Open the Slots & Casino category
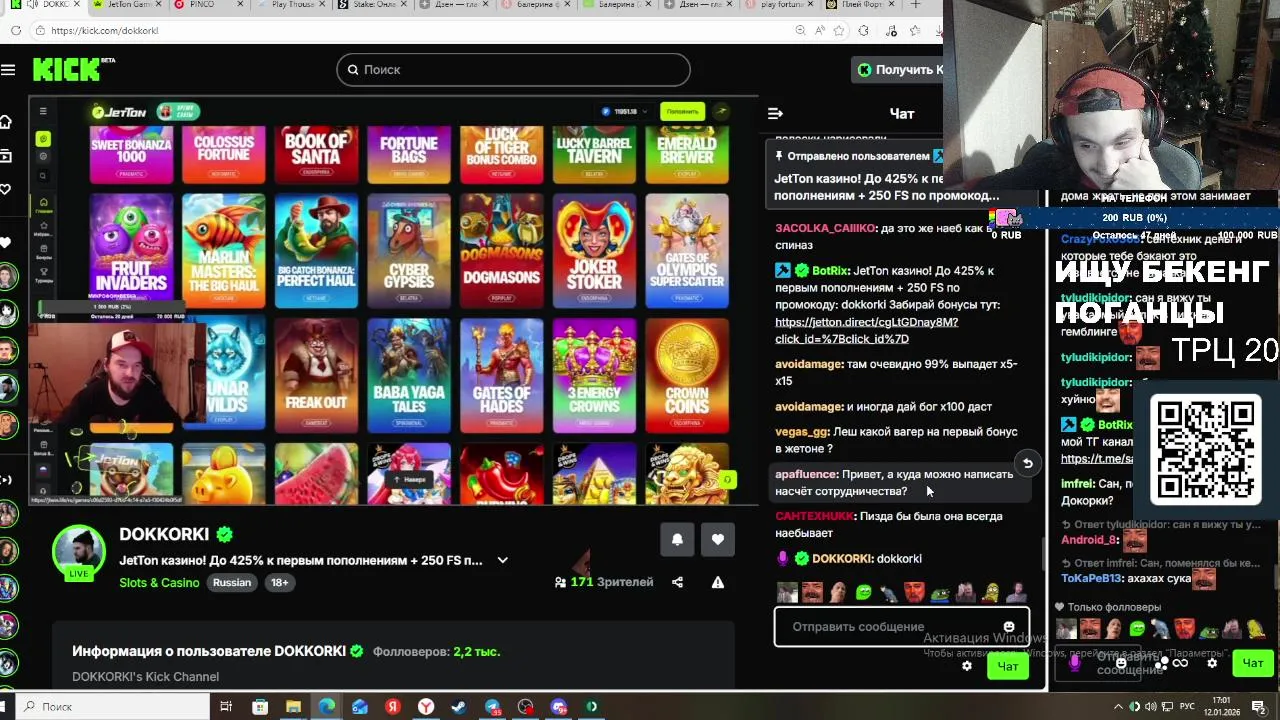Image resolution: width=1280 pixels, height=720 pixels. point(159,582)
